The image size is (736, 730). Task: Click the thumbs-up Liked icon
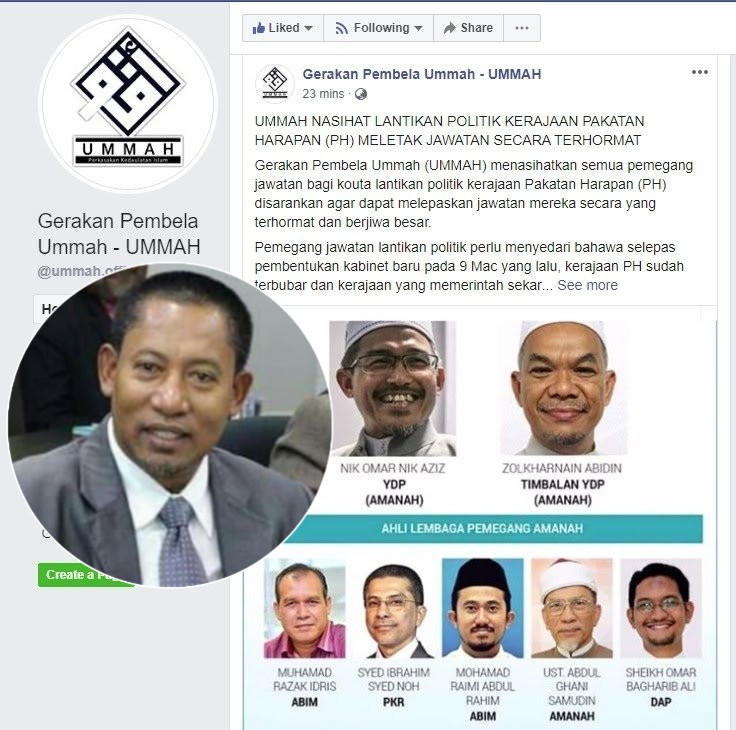(258, 28)
